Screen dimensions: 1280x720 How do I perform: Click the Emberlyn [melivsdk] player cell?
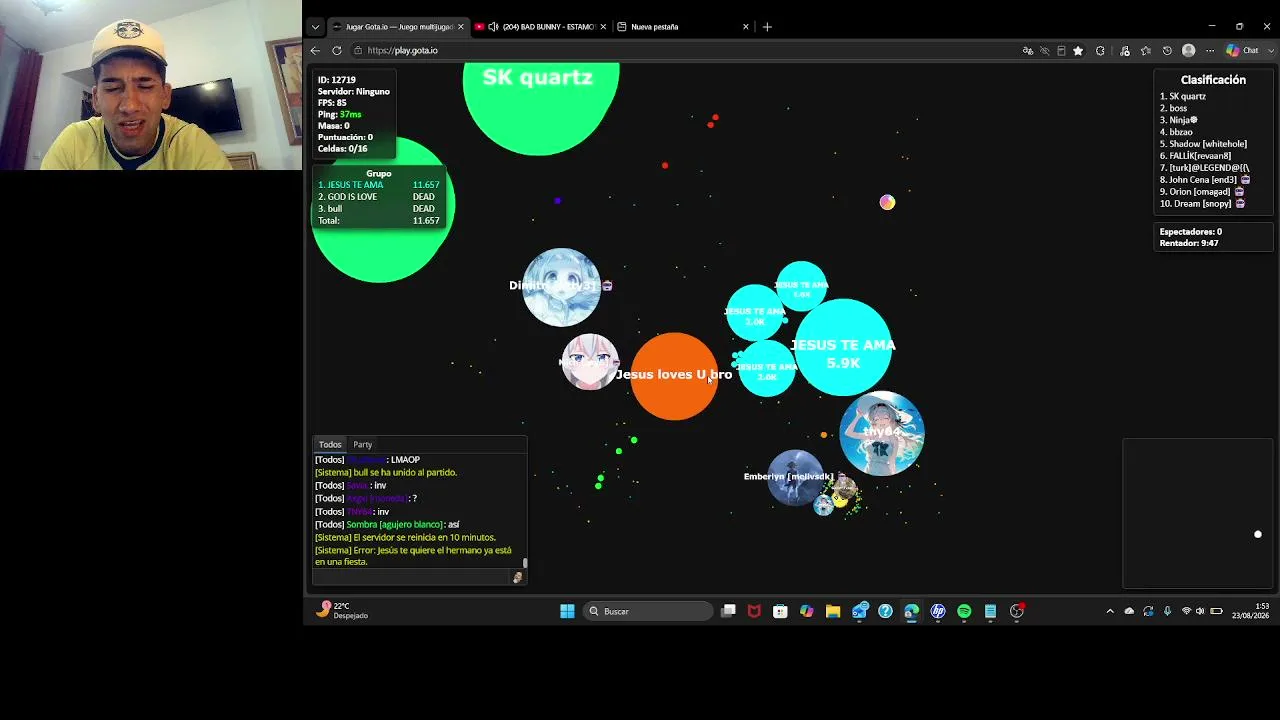point(796,478)
